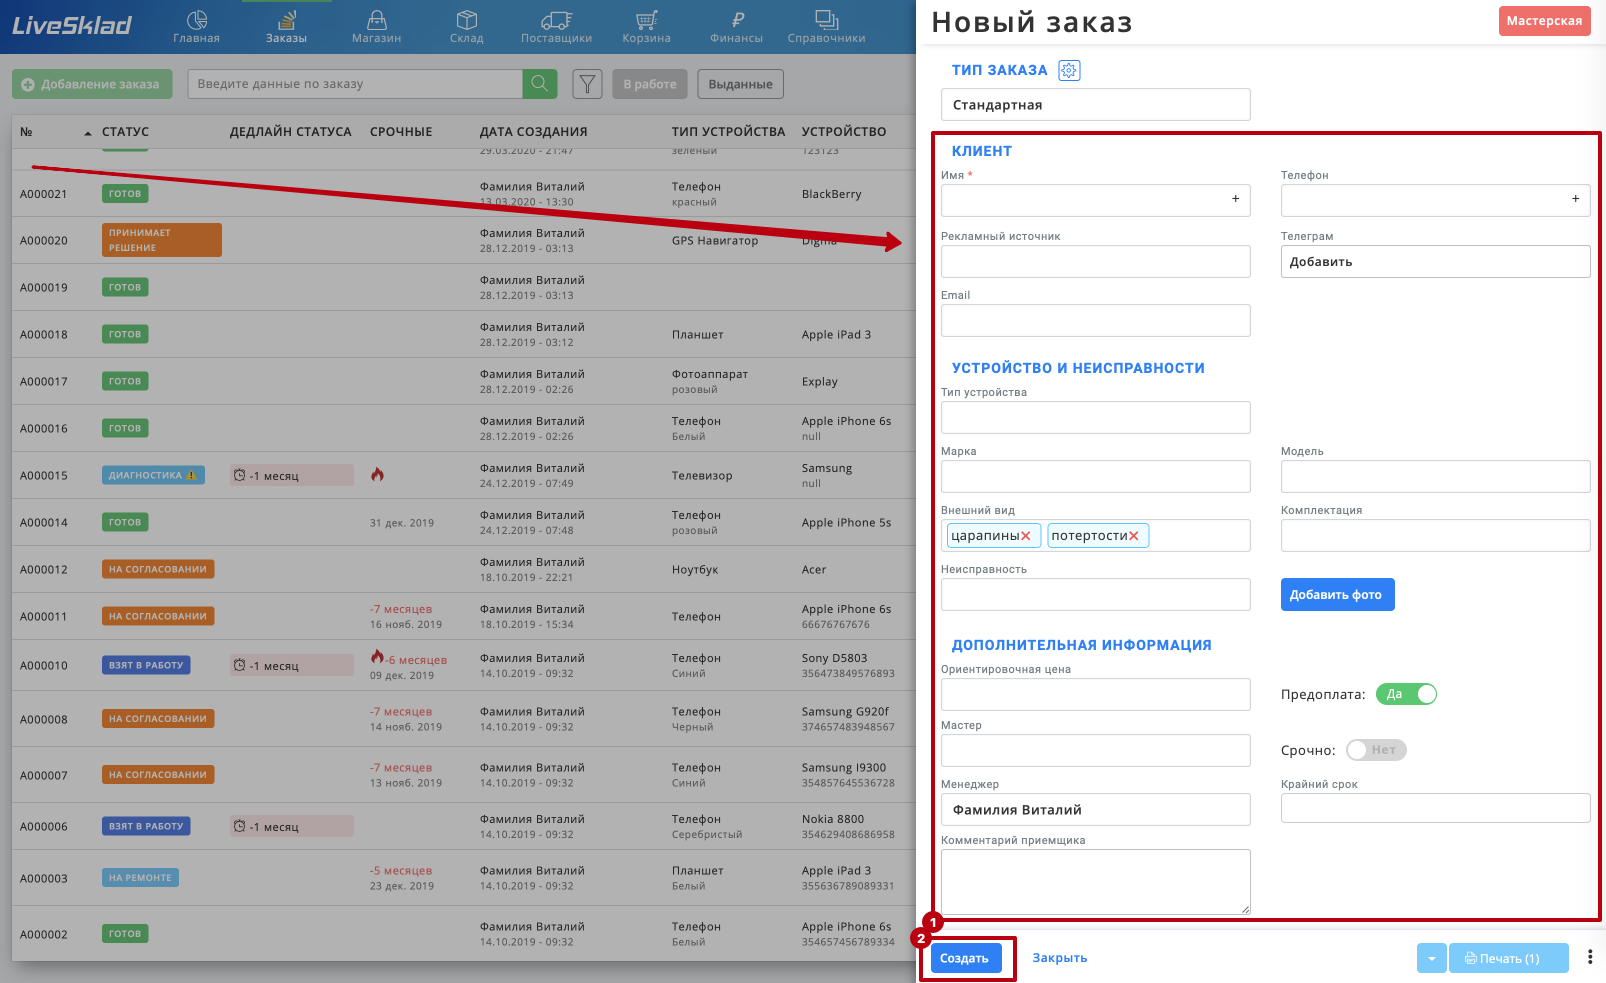Open the filter funnel icon
This screenshot has width=1606, height=983.
(587, 84)
